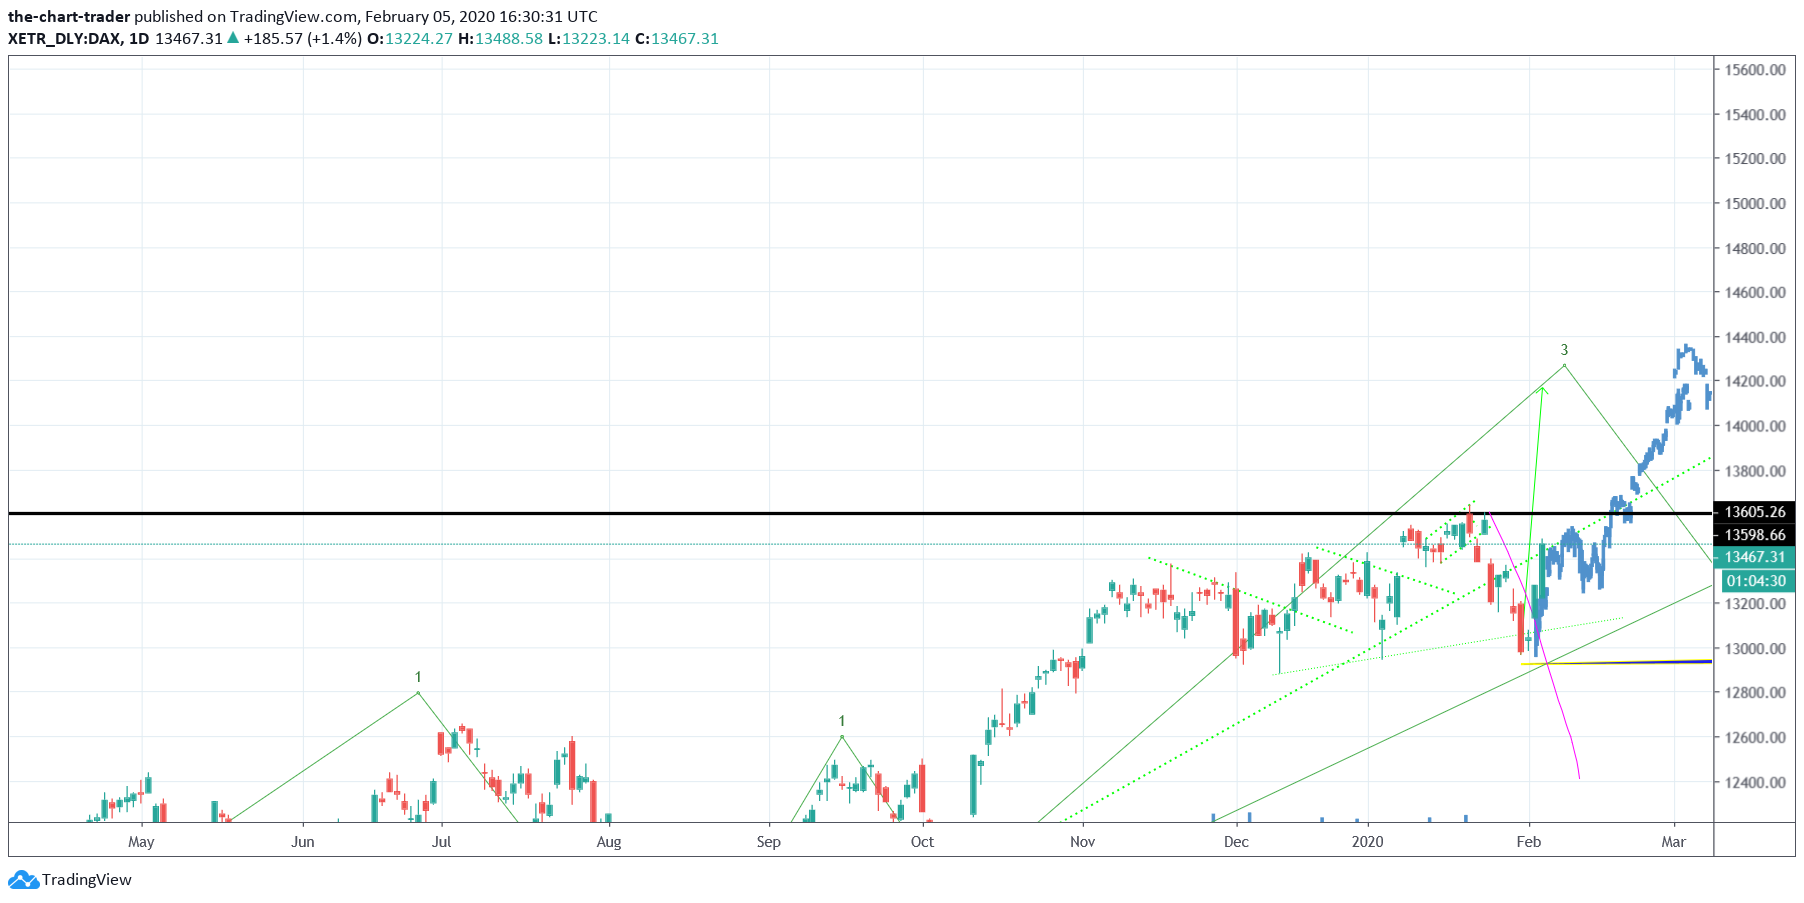Image resolution: width=1804 pixels, height=903 pixels.
Task: Click the Sep label on time axis
Action: click(769, 842)
